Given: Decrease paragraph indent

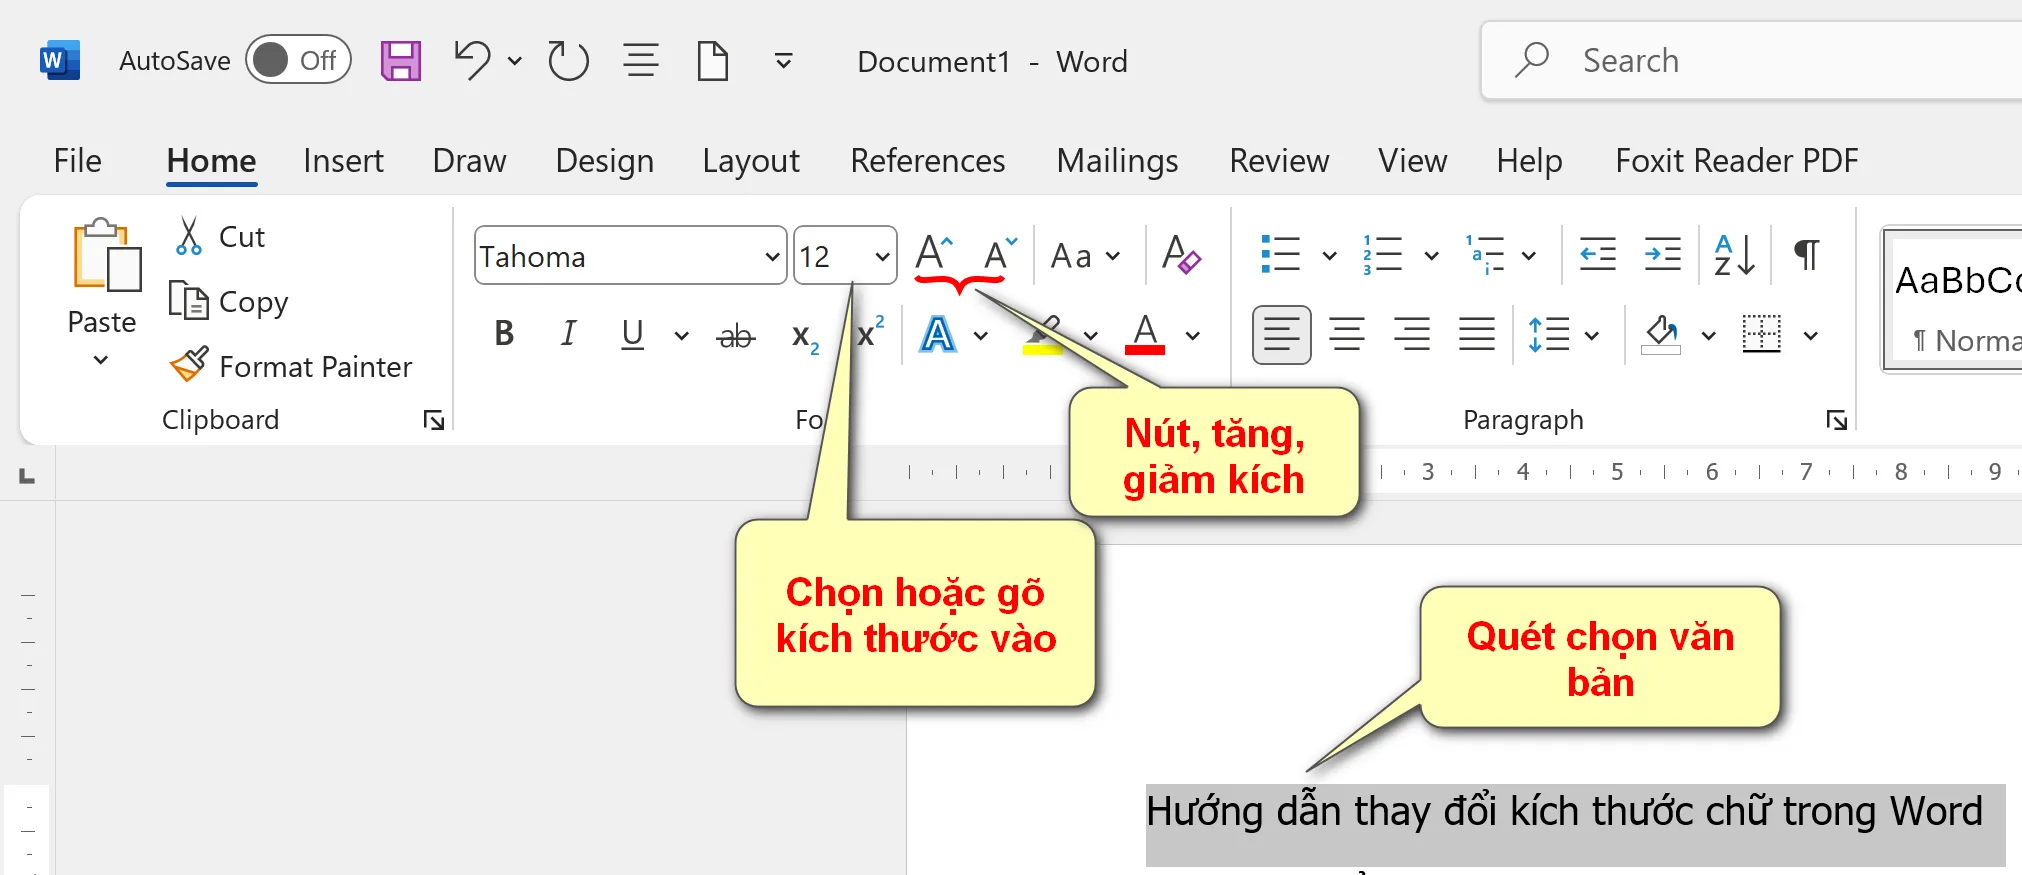Looking at the screenshot, I should pyautogui.click(x=1597, y=254).
